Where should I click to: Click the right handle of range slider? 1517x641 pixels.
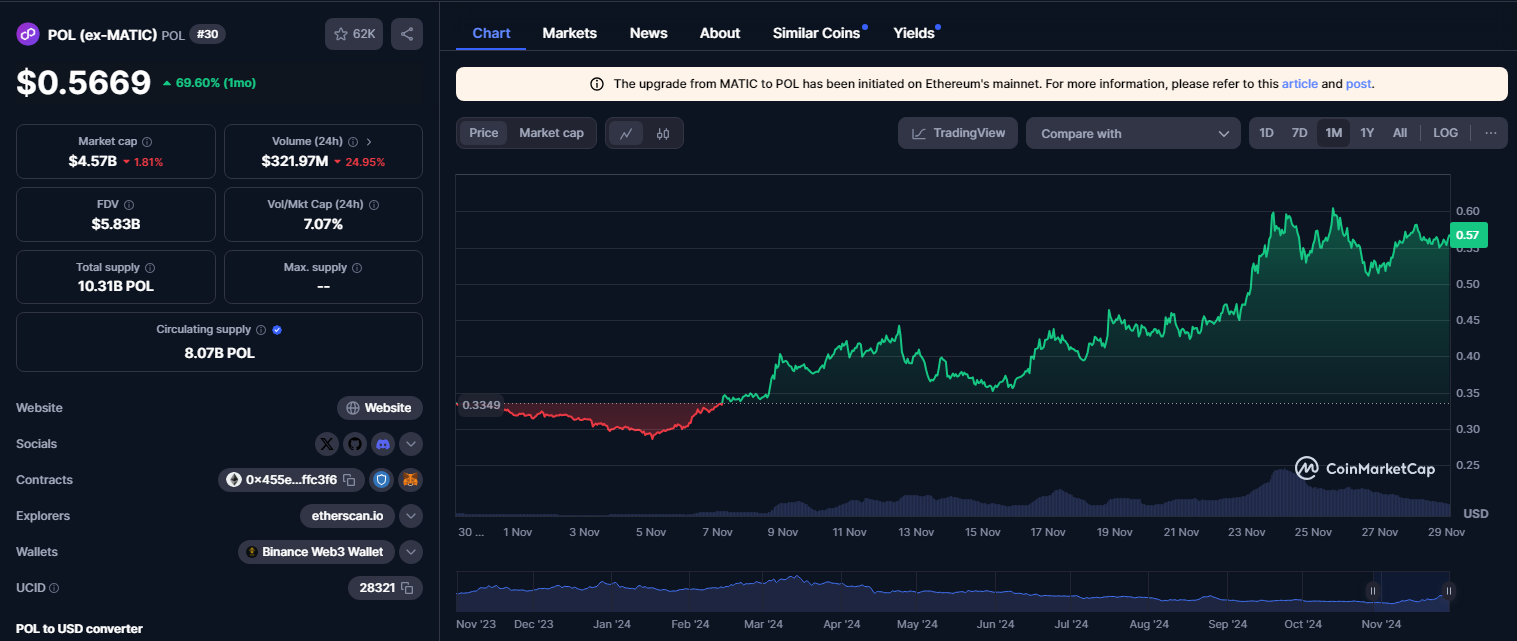(1448, 591)
